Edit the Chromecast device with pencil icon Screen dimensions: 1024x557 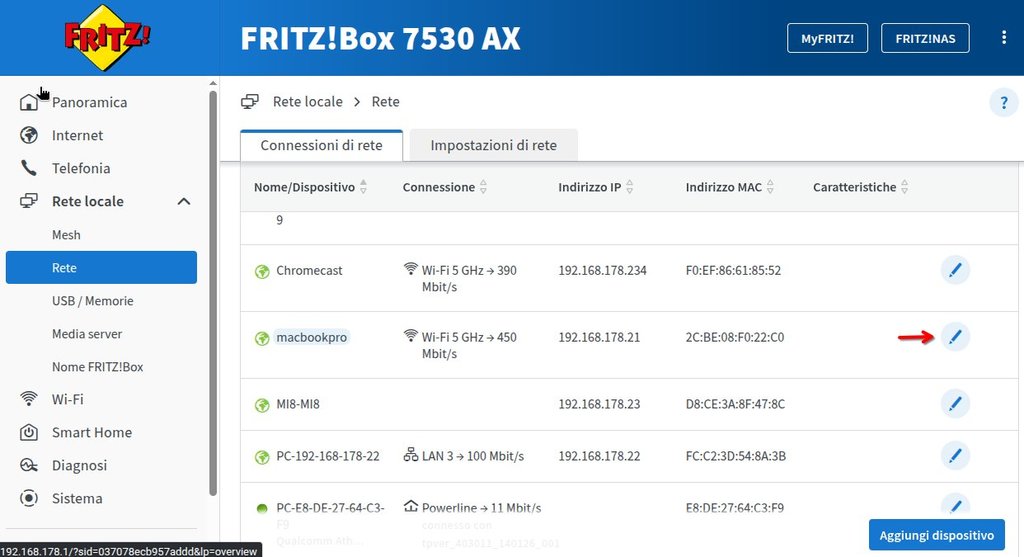tap(955, 270)
